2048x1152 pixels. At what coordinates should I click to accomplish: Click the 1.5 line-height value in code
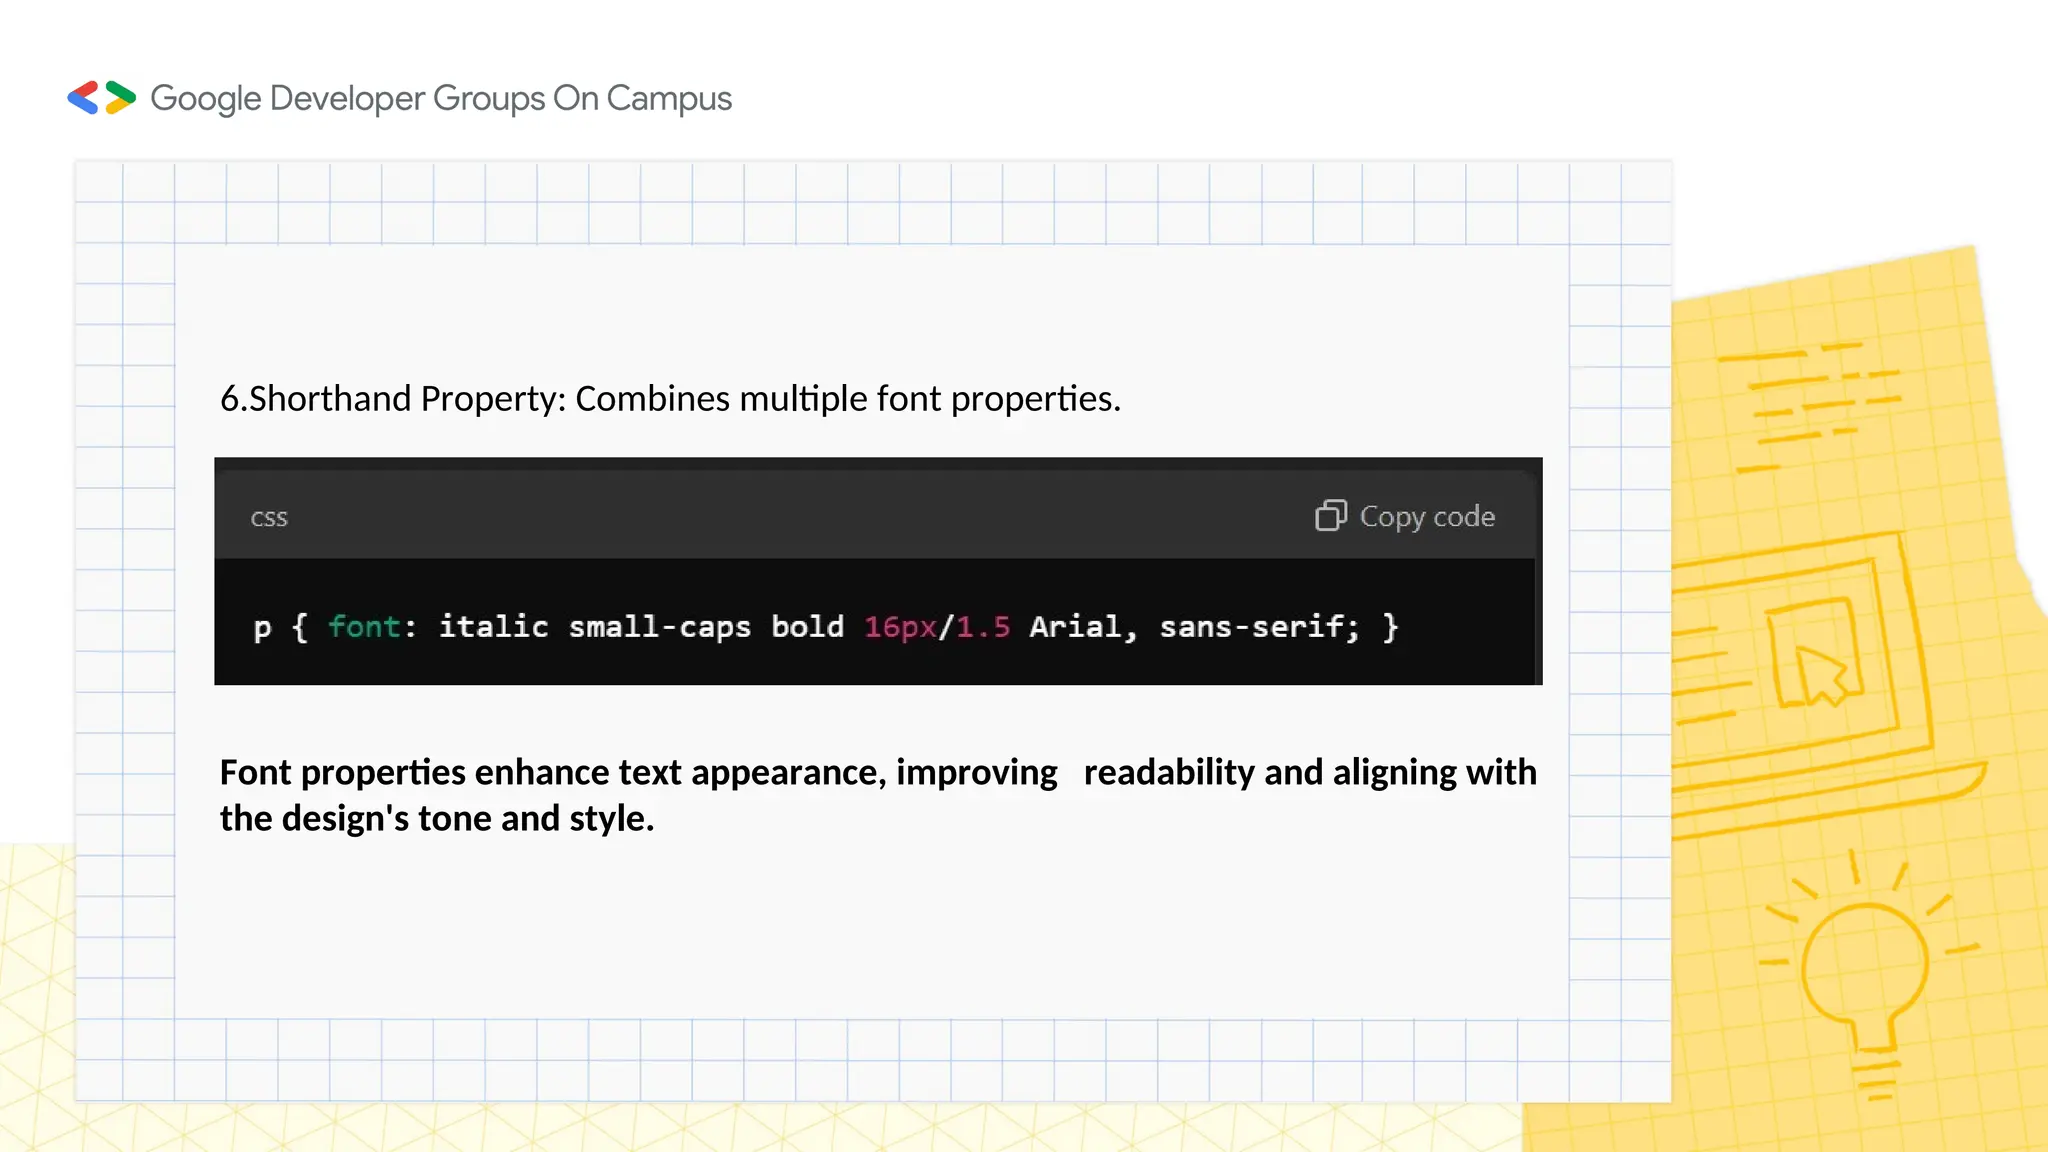pyautogui.click(x=982, y=627)
